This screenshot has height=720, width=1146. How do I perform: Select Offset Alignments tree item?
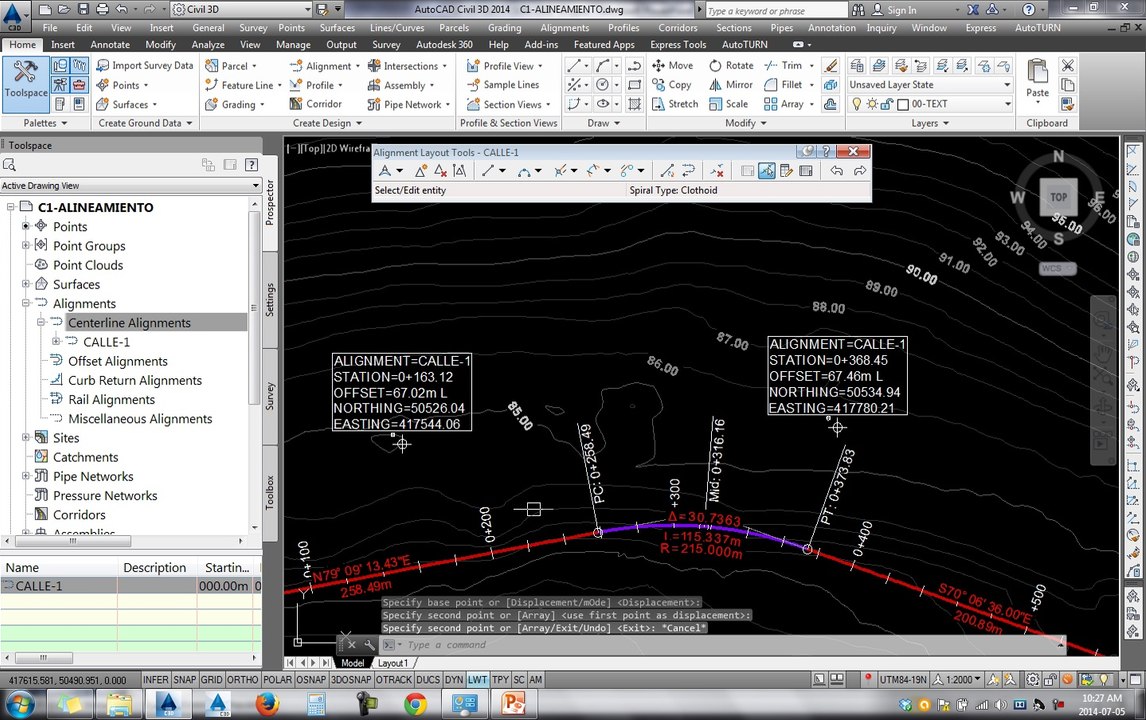[x=118, y=361]
